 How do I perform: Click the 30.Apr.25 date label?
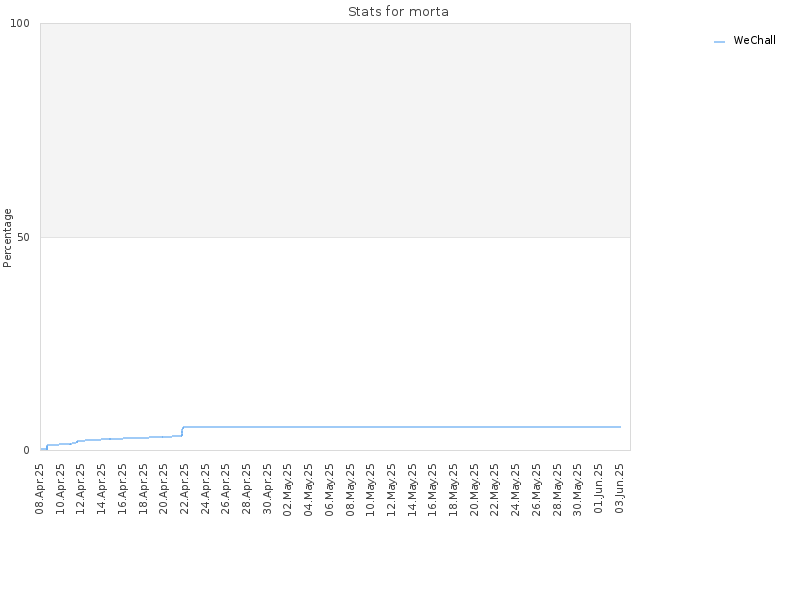267,489
